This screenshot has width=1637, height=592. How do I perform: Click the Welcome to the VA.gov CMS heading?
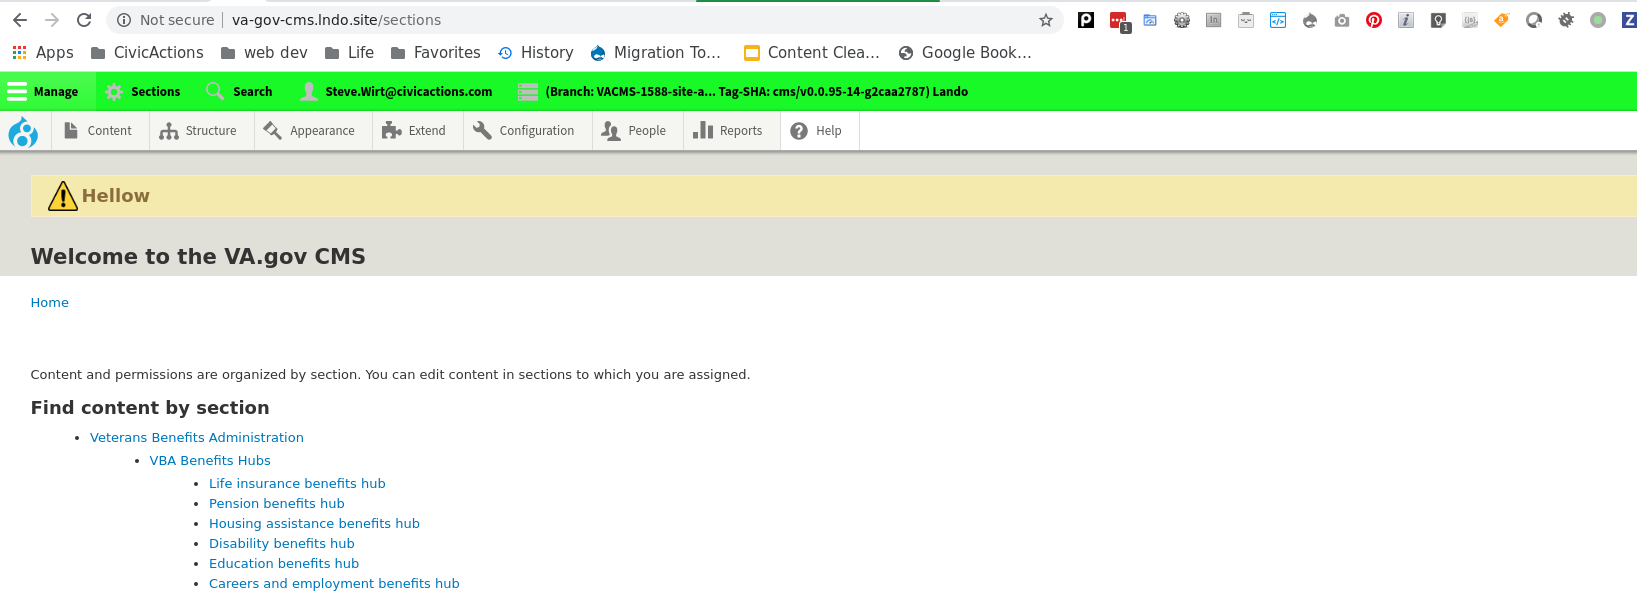[198, 257]
